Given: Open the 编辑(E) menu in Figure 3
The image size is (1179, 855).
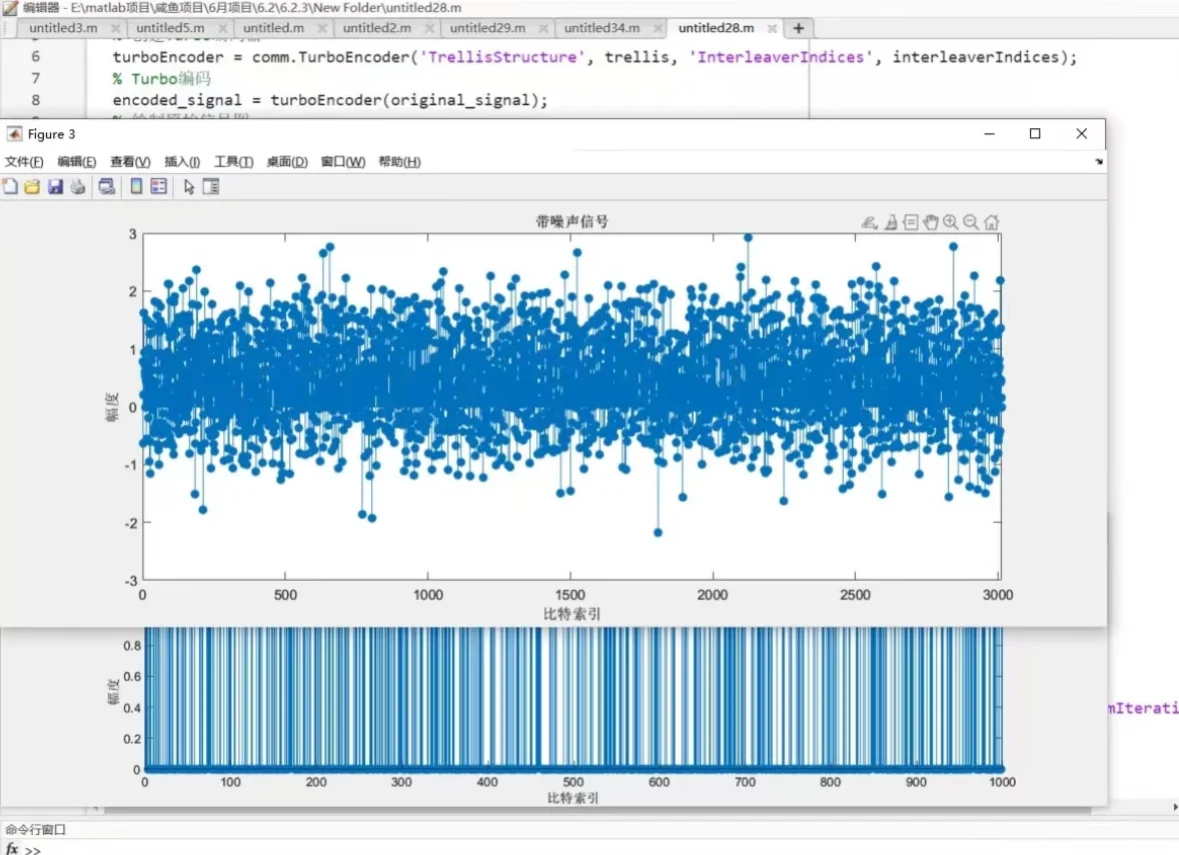Looking at the screenshot, I should click(x=77, y=162).
